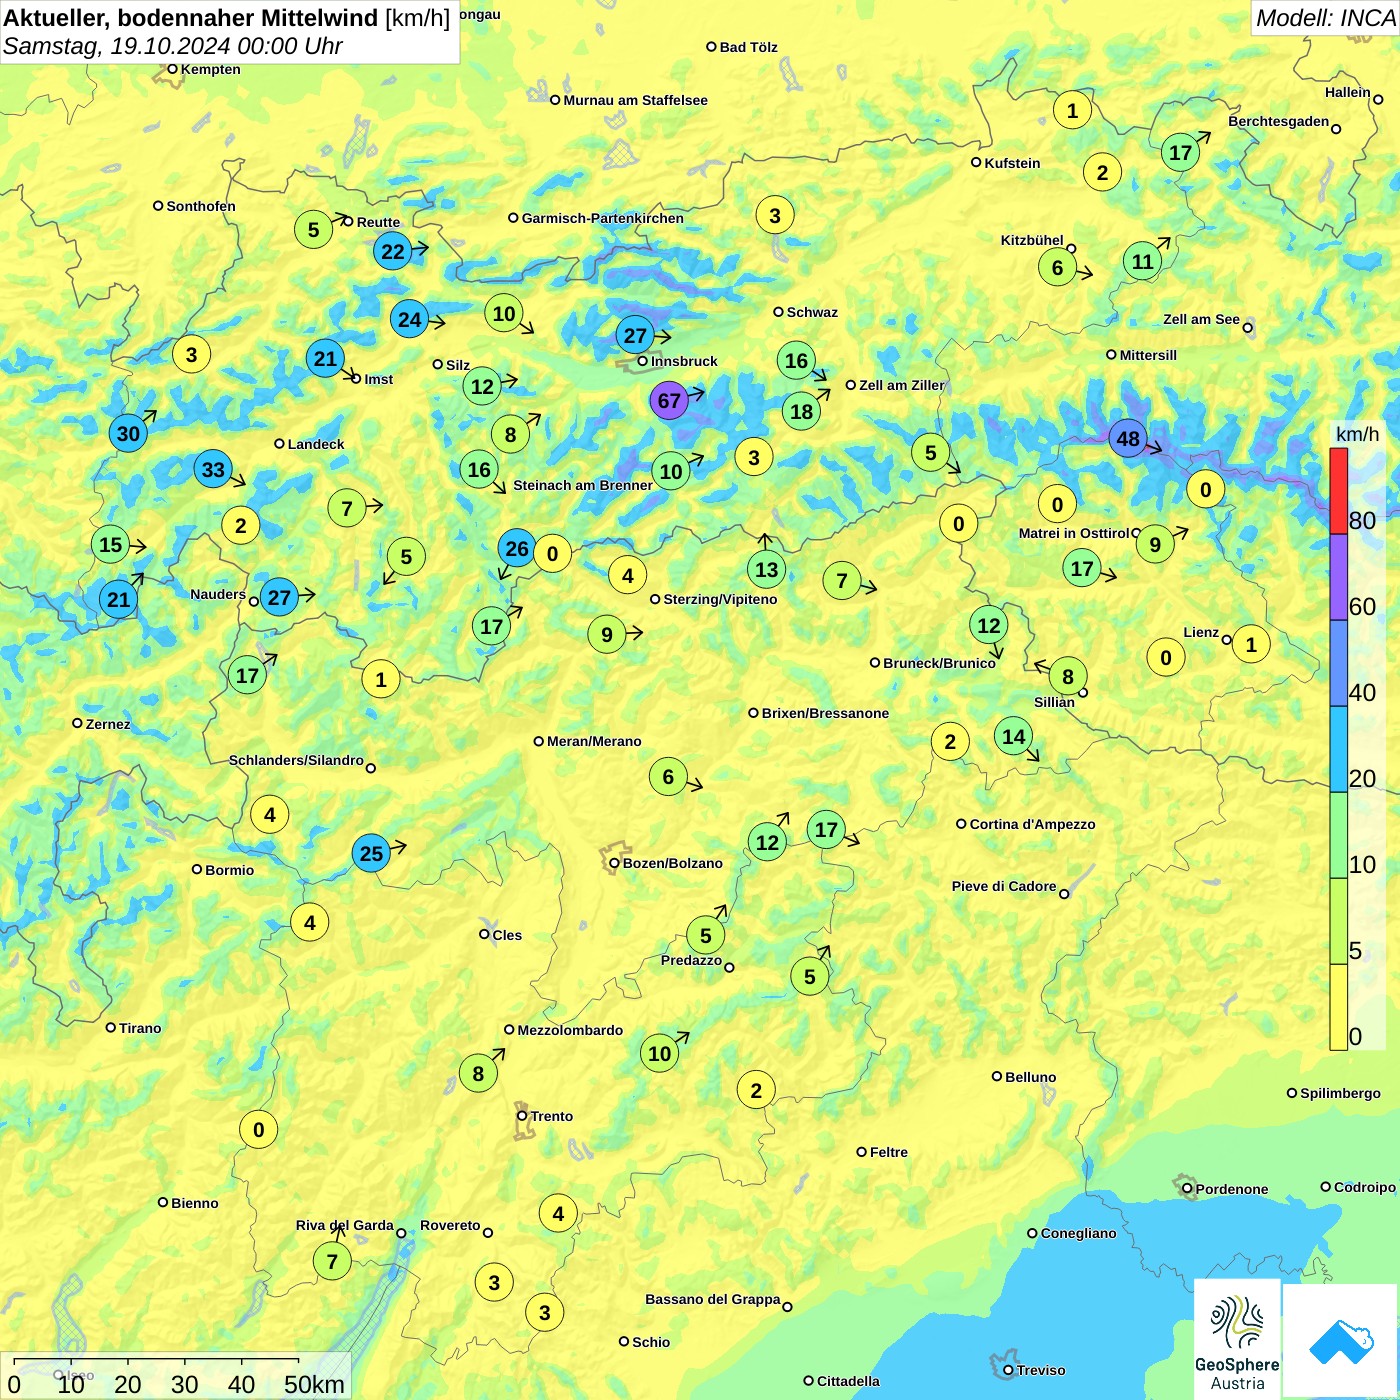Click the 'Treviso' city label
Image resolution: width=1400 pixels, height=1400 pixels.
pyautogui.click(x=1041, y=1370)
